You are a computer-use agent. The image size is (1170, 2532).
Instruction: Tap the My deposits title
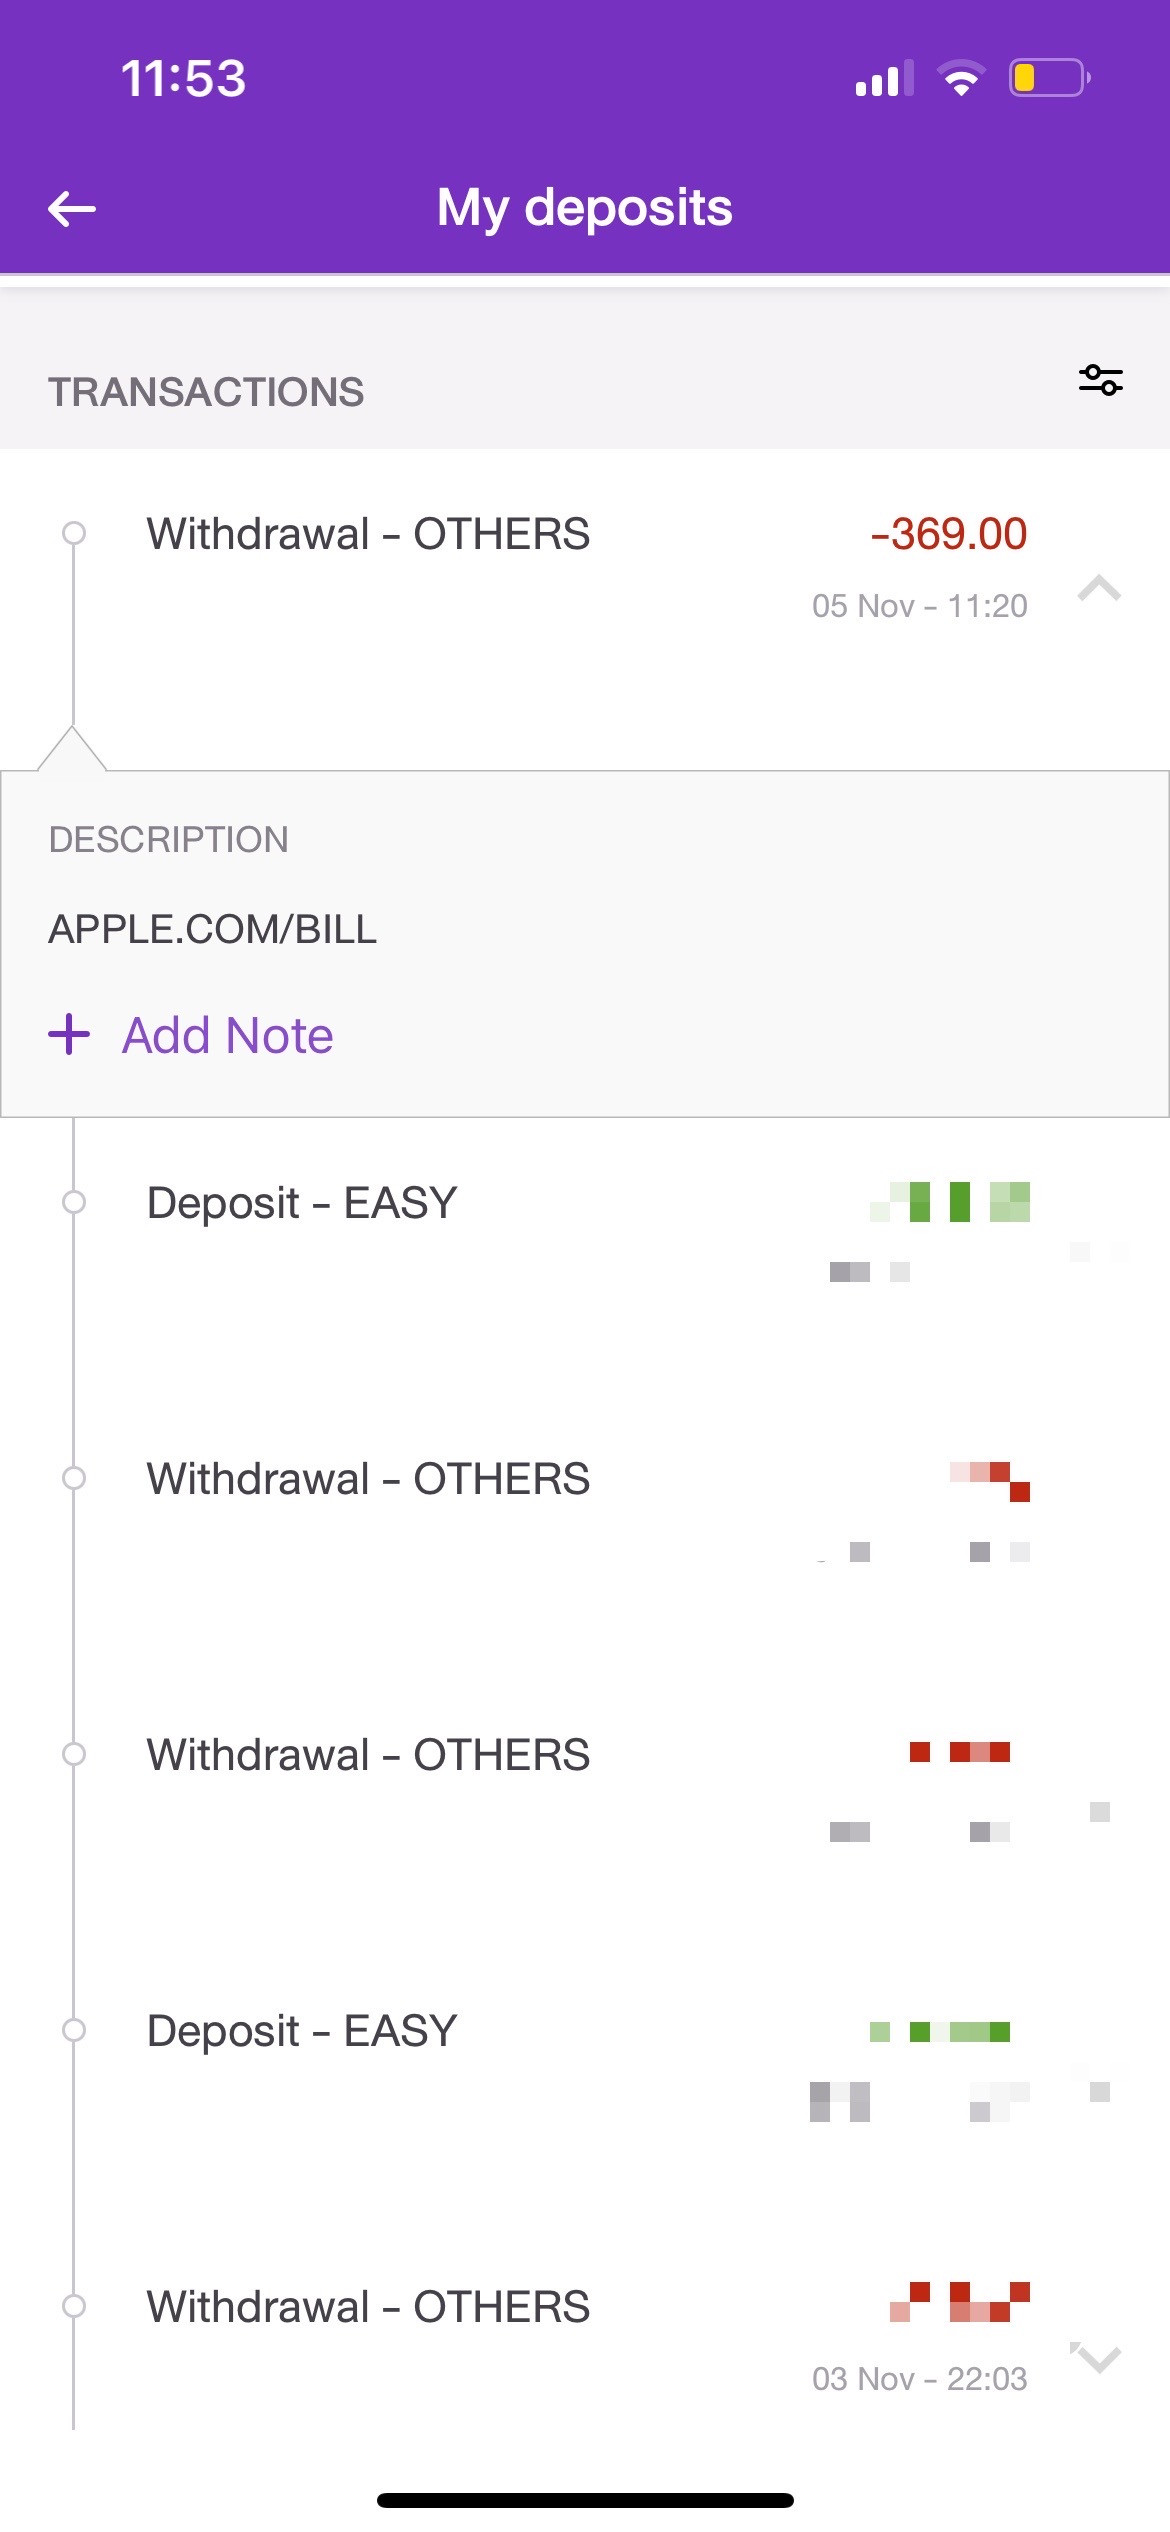[585, 208]
